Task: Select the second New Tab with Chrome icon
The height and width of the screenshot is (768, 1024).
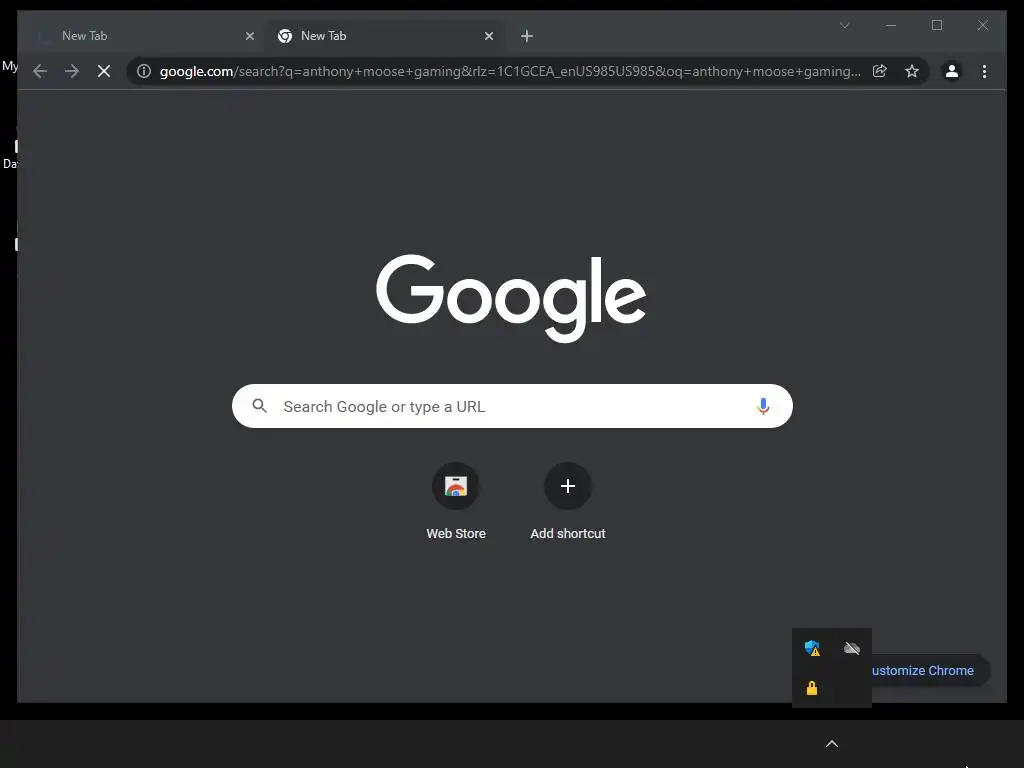Action: tap(385, 36)
